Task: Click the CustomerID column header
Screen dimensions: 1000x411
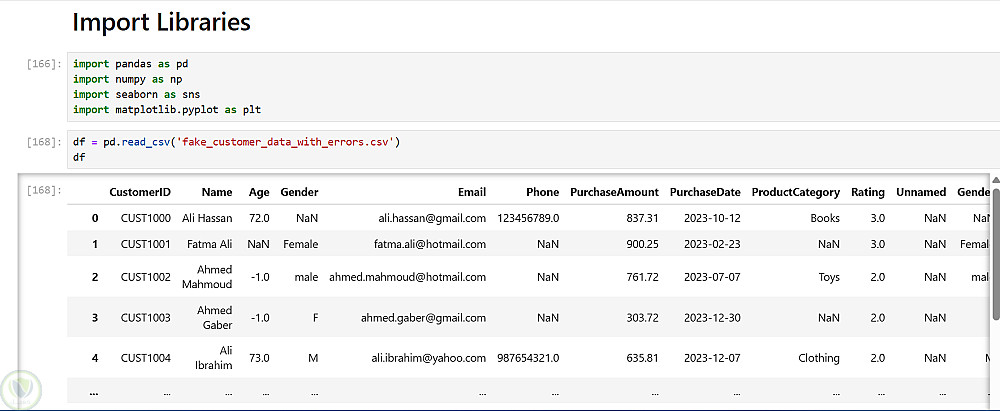Action: tap(140, 192)
